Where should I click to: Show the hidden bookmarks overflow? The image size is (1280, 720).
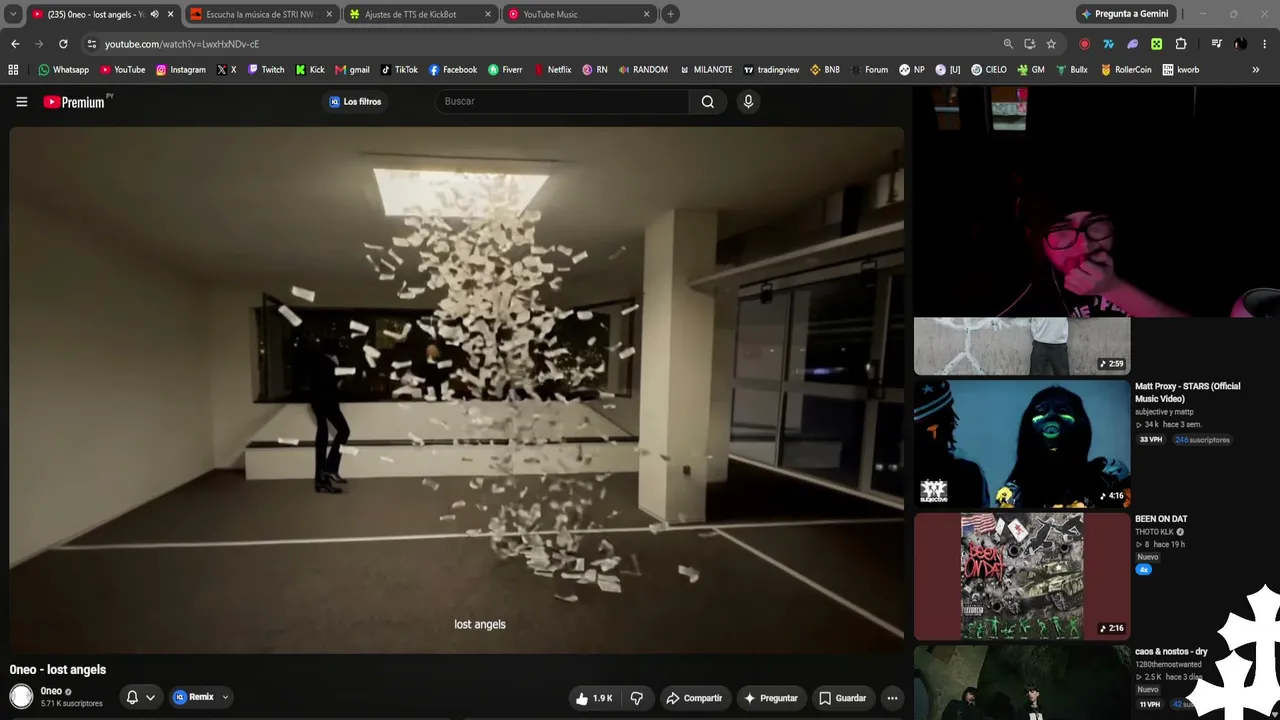tap(1255, 70)
